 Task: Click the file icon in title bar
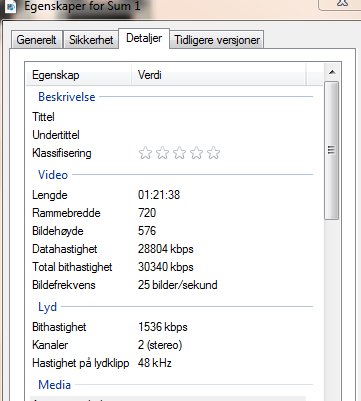point(11,6)
